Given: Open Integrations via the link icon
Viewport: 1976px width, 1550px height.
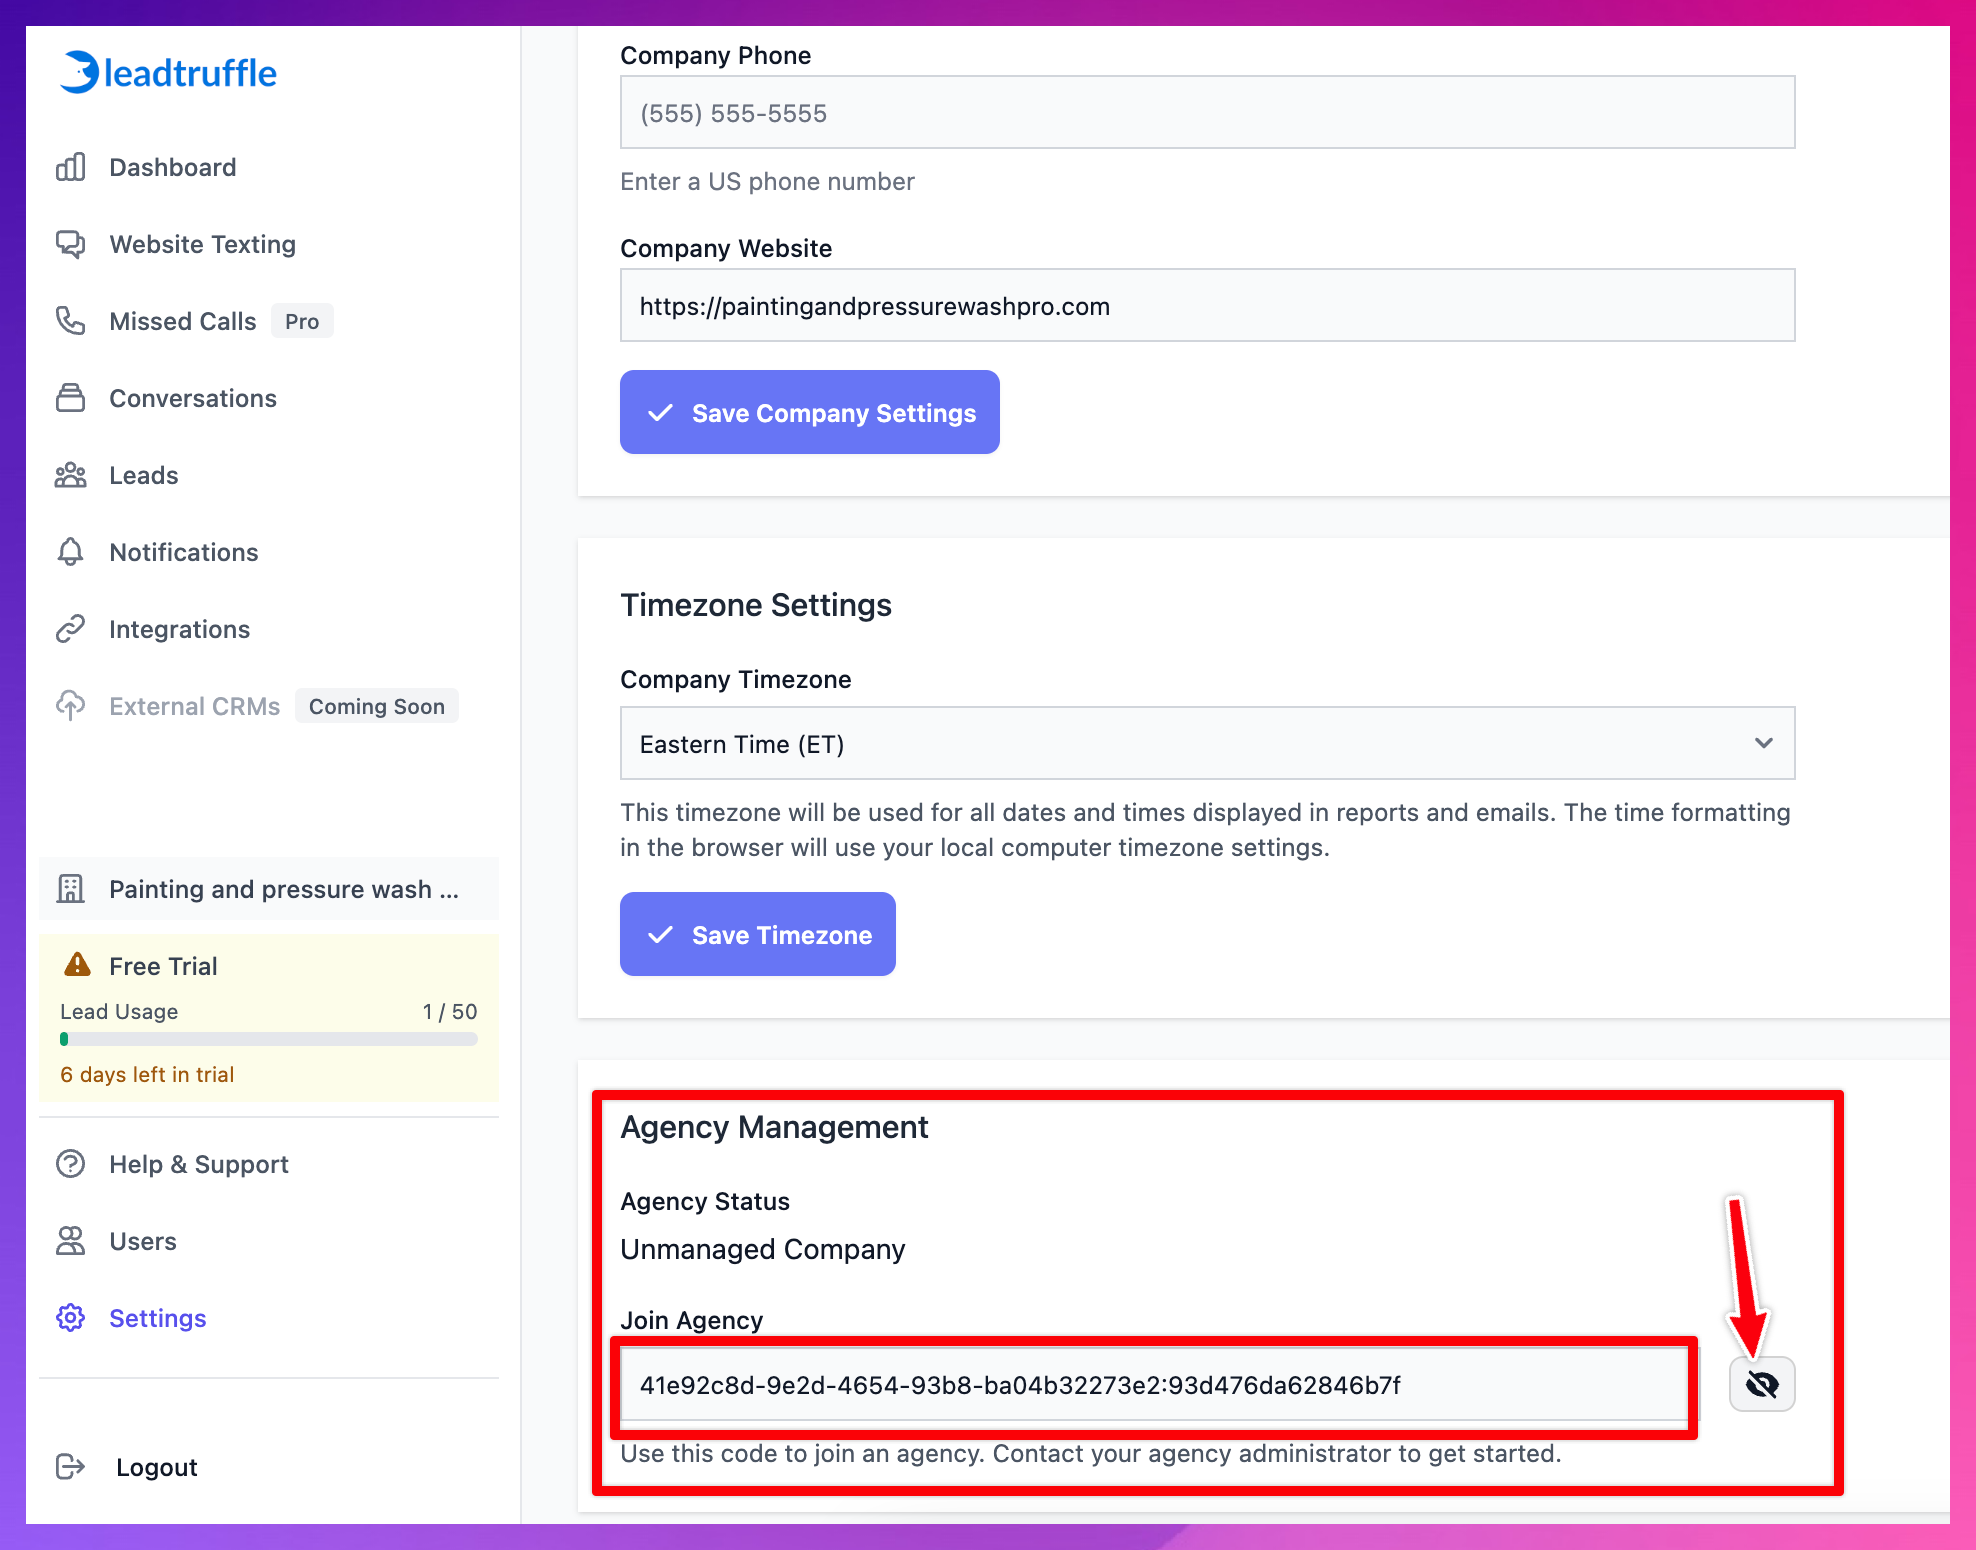Looking at the screenshot, I should 70,629.
